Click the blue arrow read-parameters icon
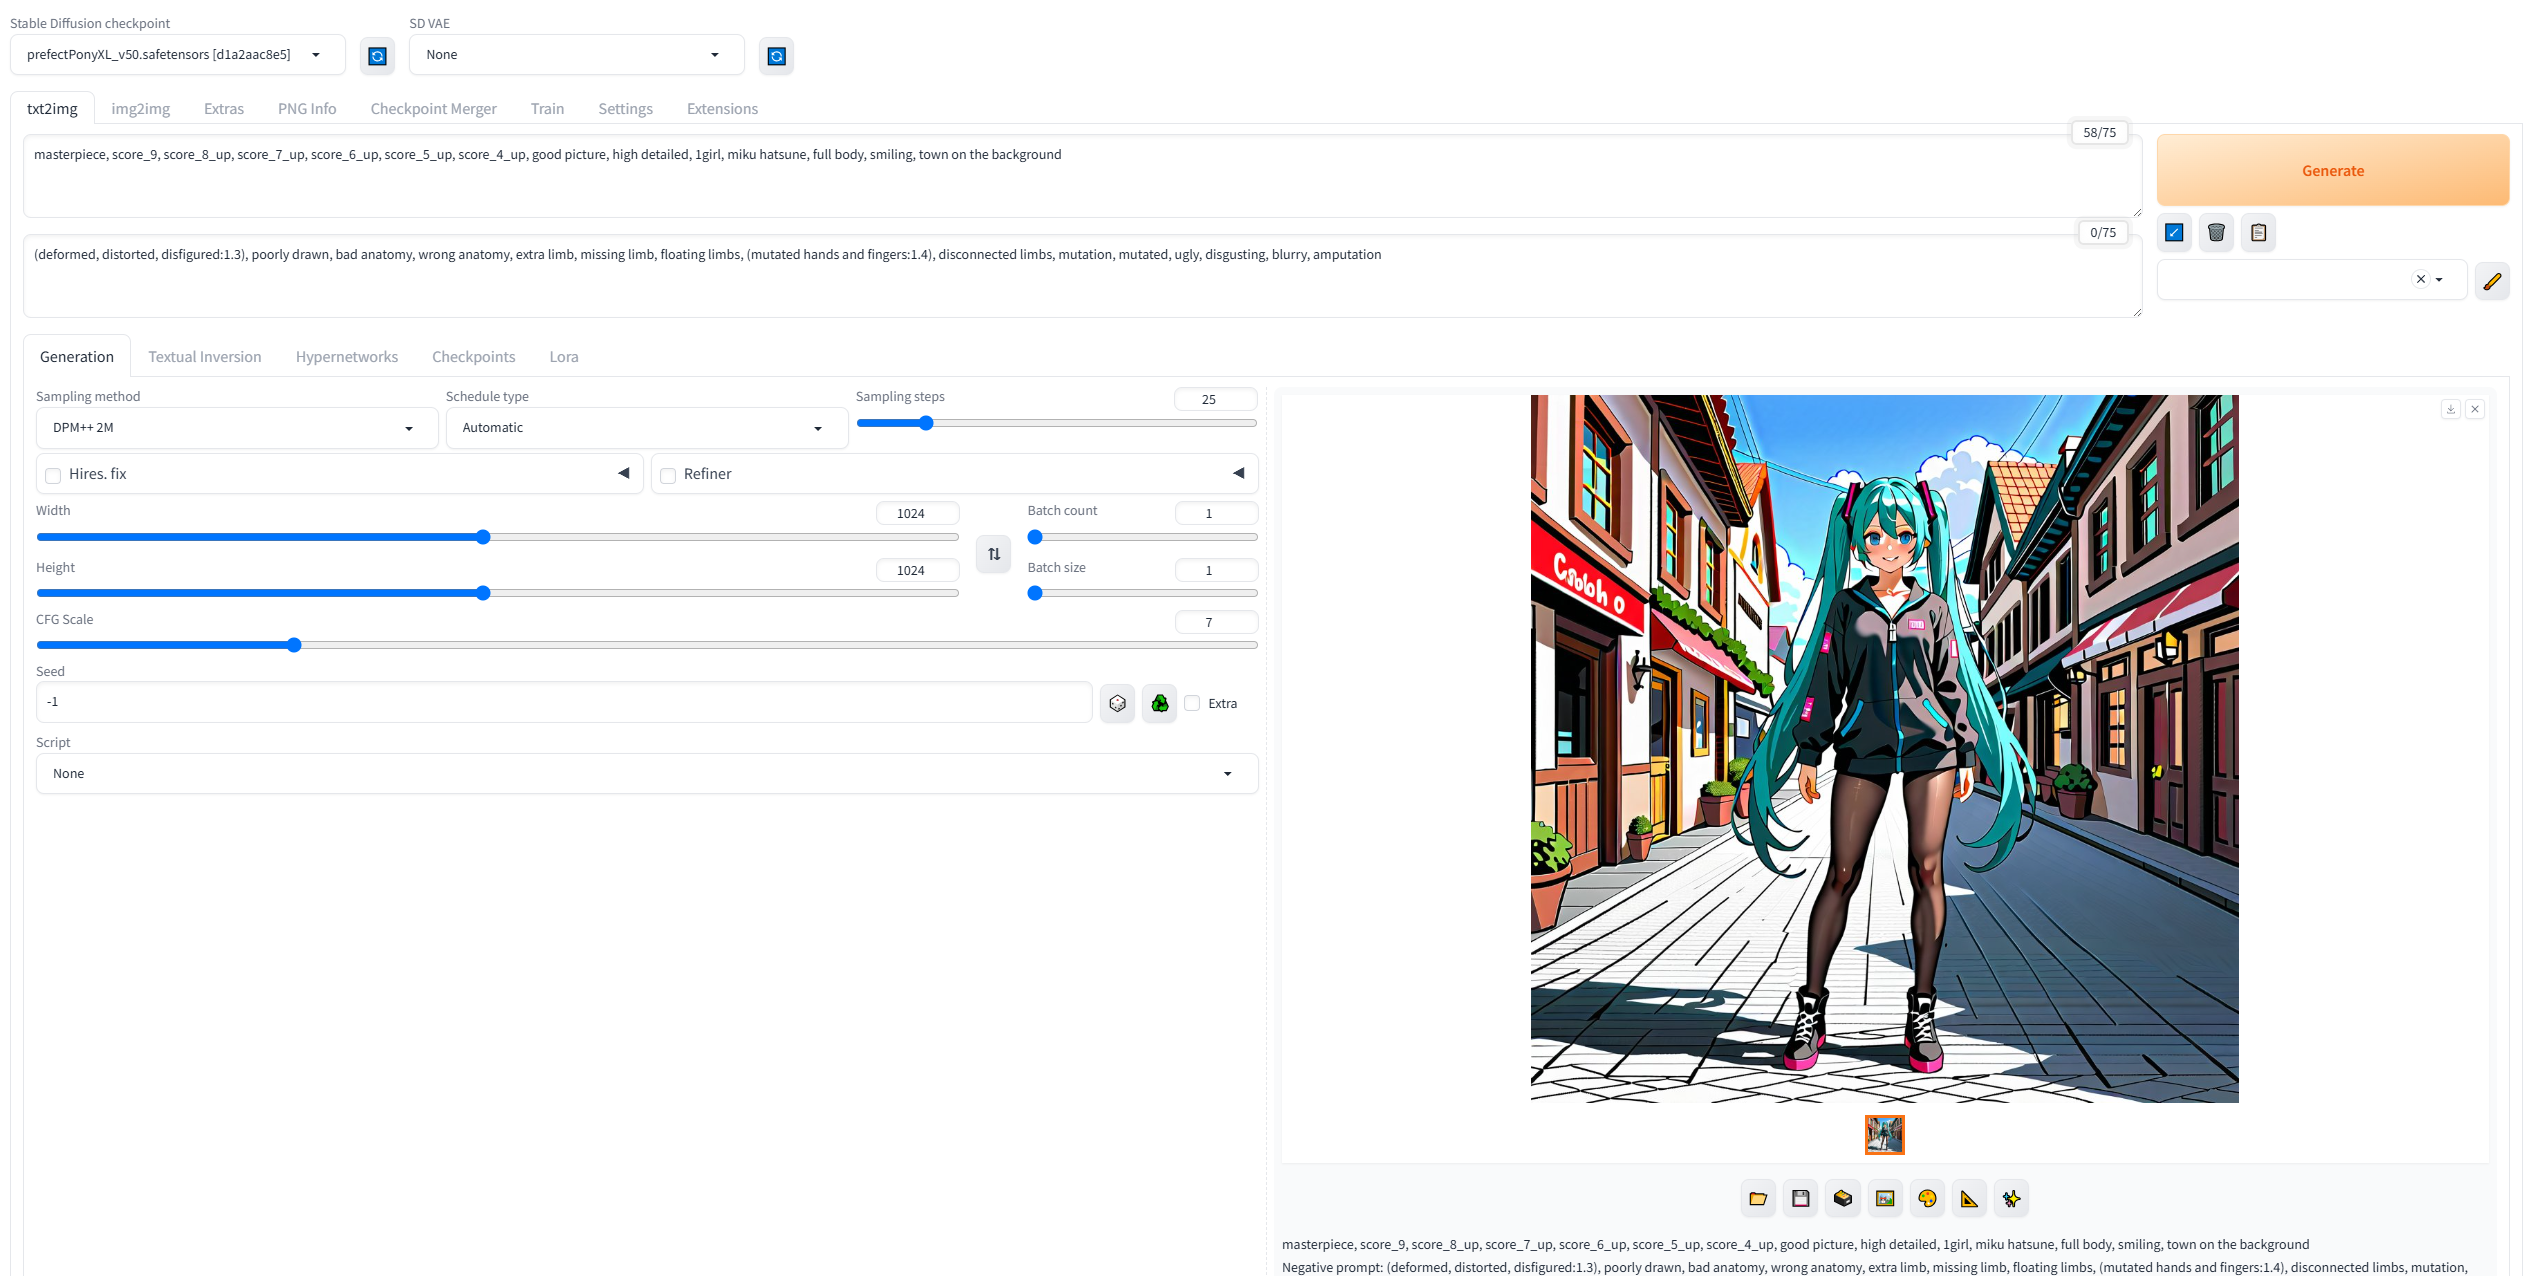2525x1276 pixels. (2174, 233)
